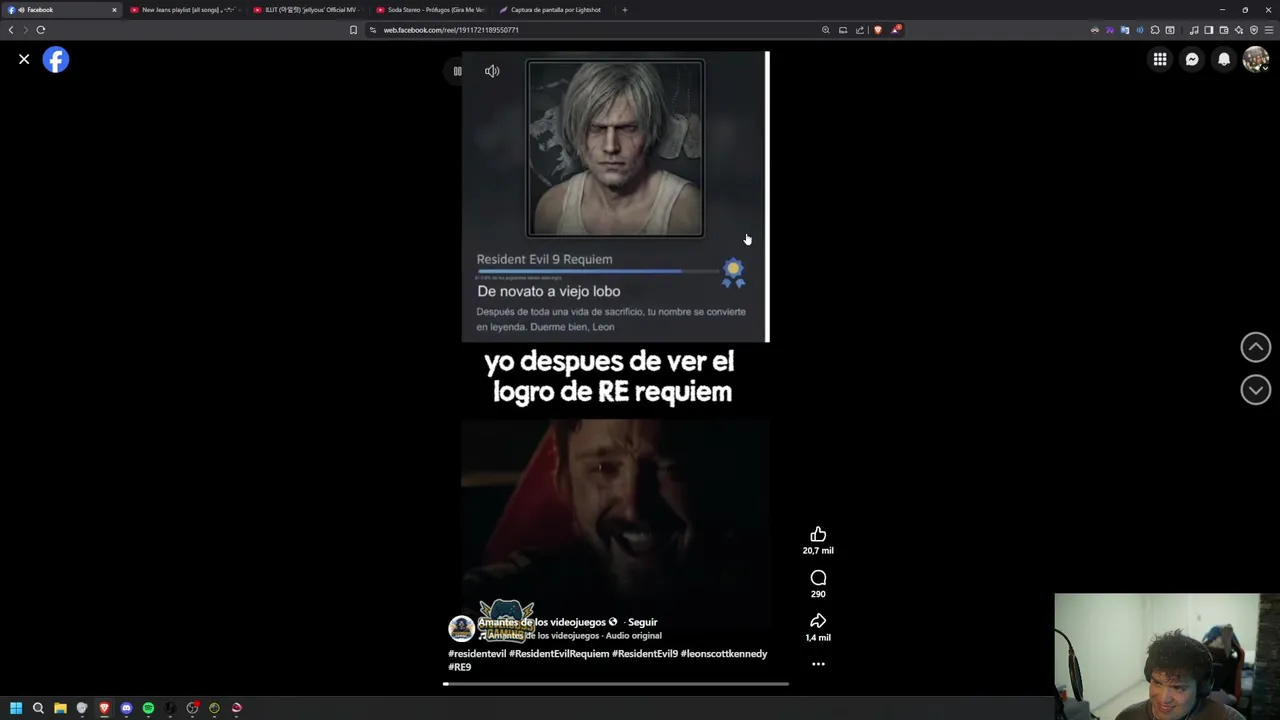
Task: Toggle the browser sidebar panel
Action: click(1209, 30)
